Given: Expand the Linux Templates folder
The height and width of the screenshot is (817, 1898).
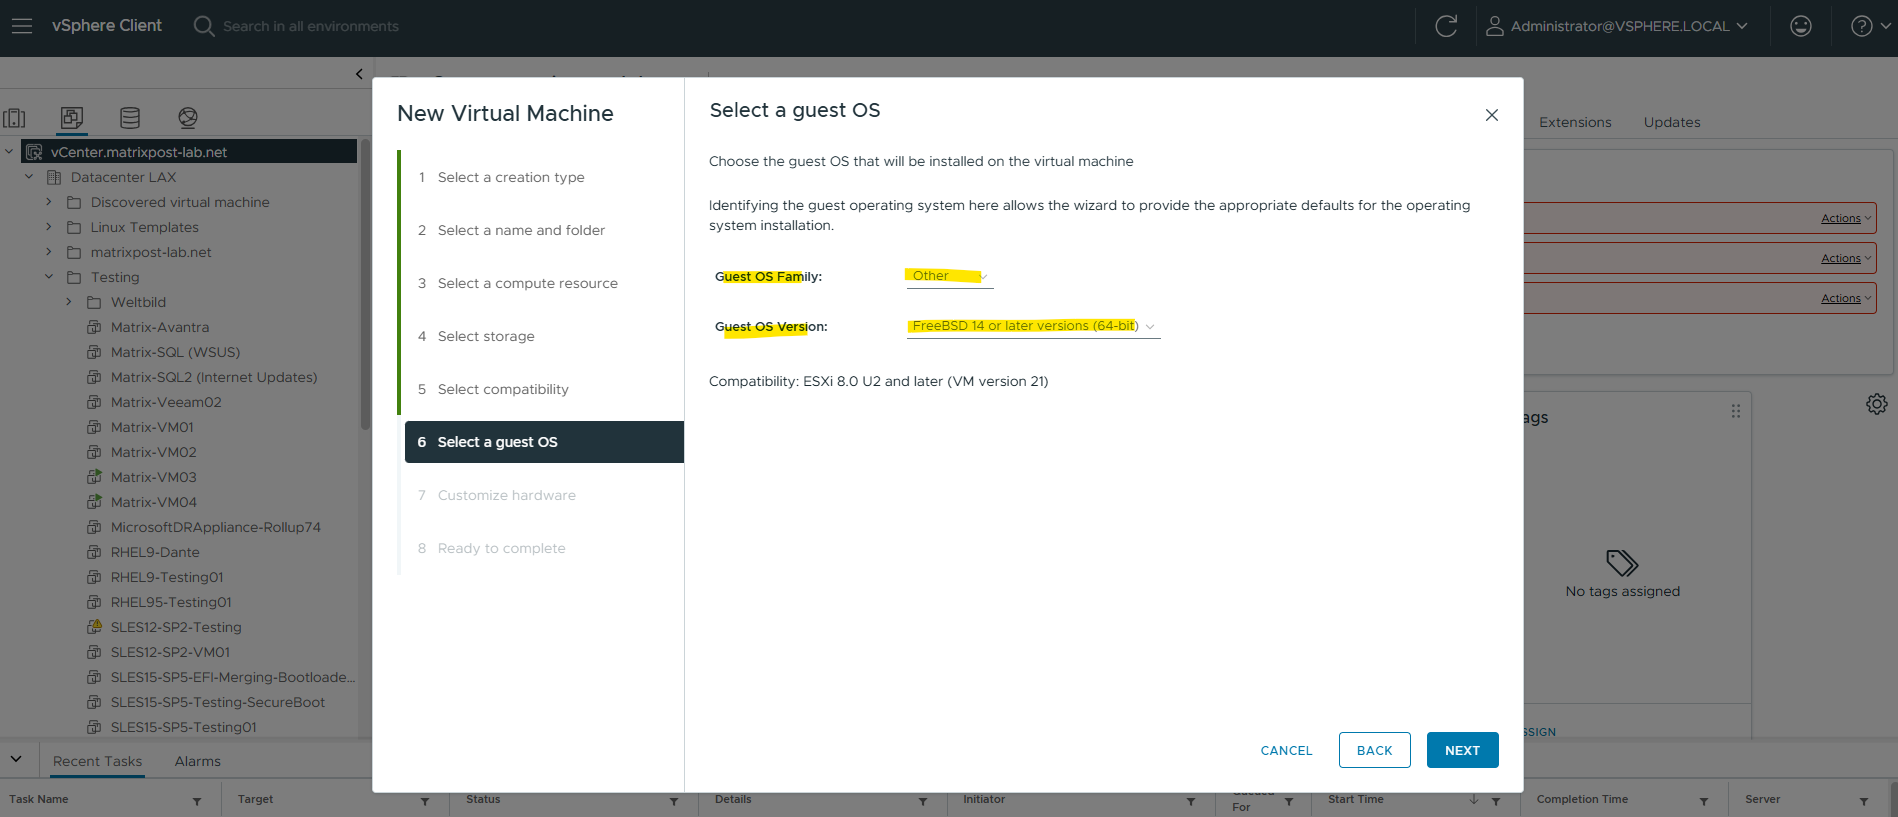Looking at the screenshot, I should pos(49,227).
